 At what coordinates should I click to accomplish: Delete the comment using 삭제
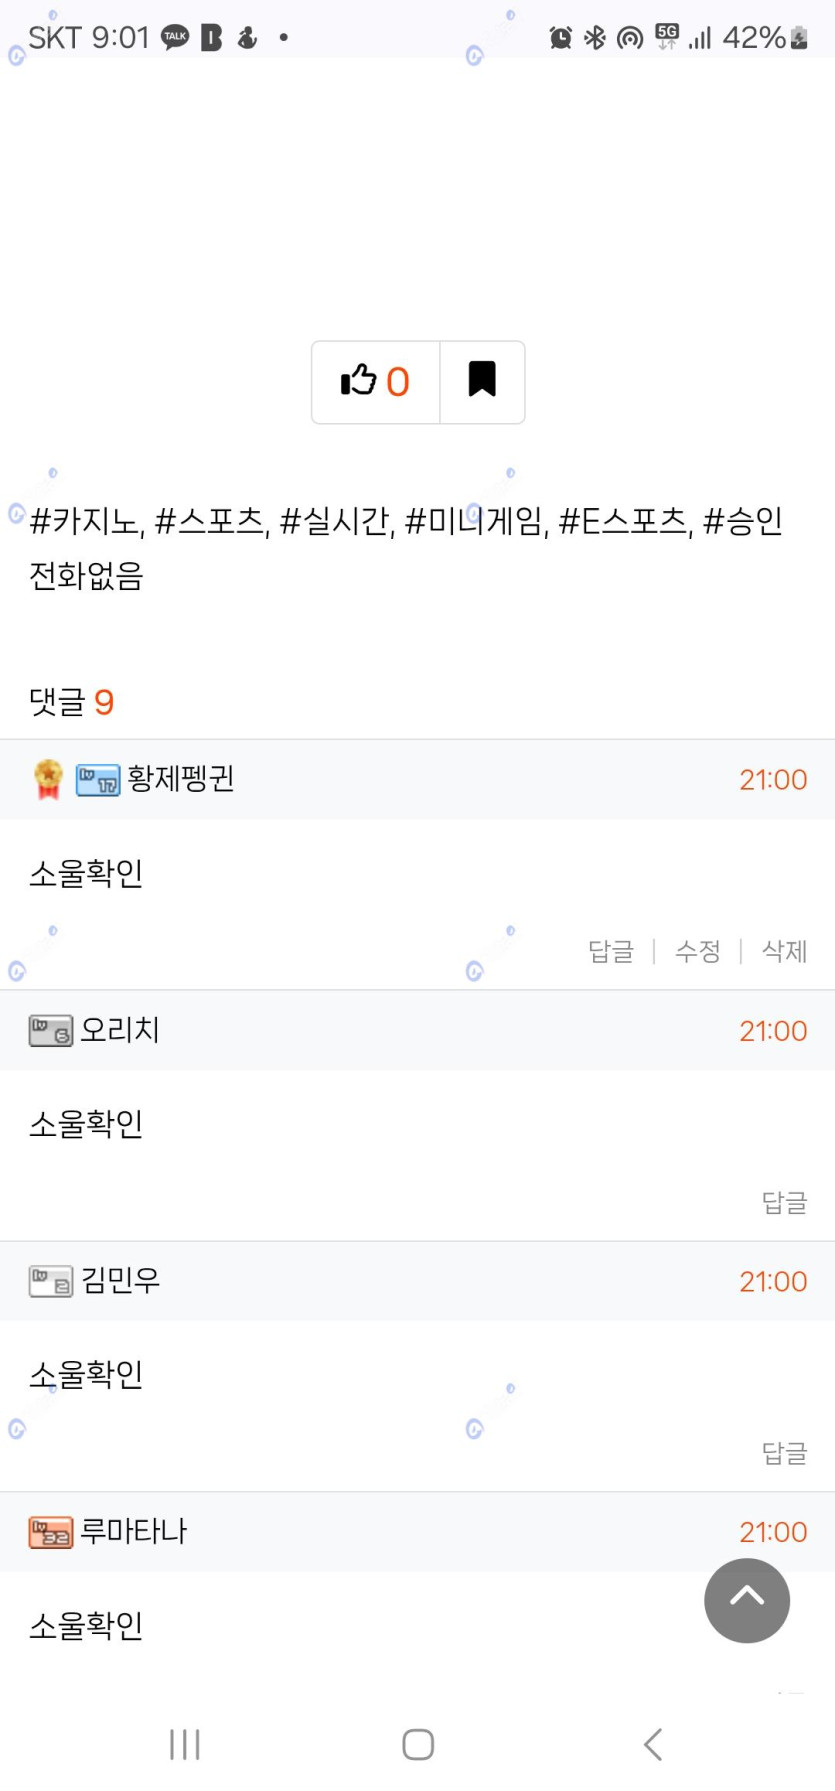pos(784,951)
